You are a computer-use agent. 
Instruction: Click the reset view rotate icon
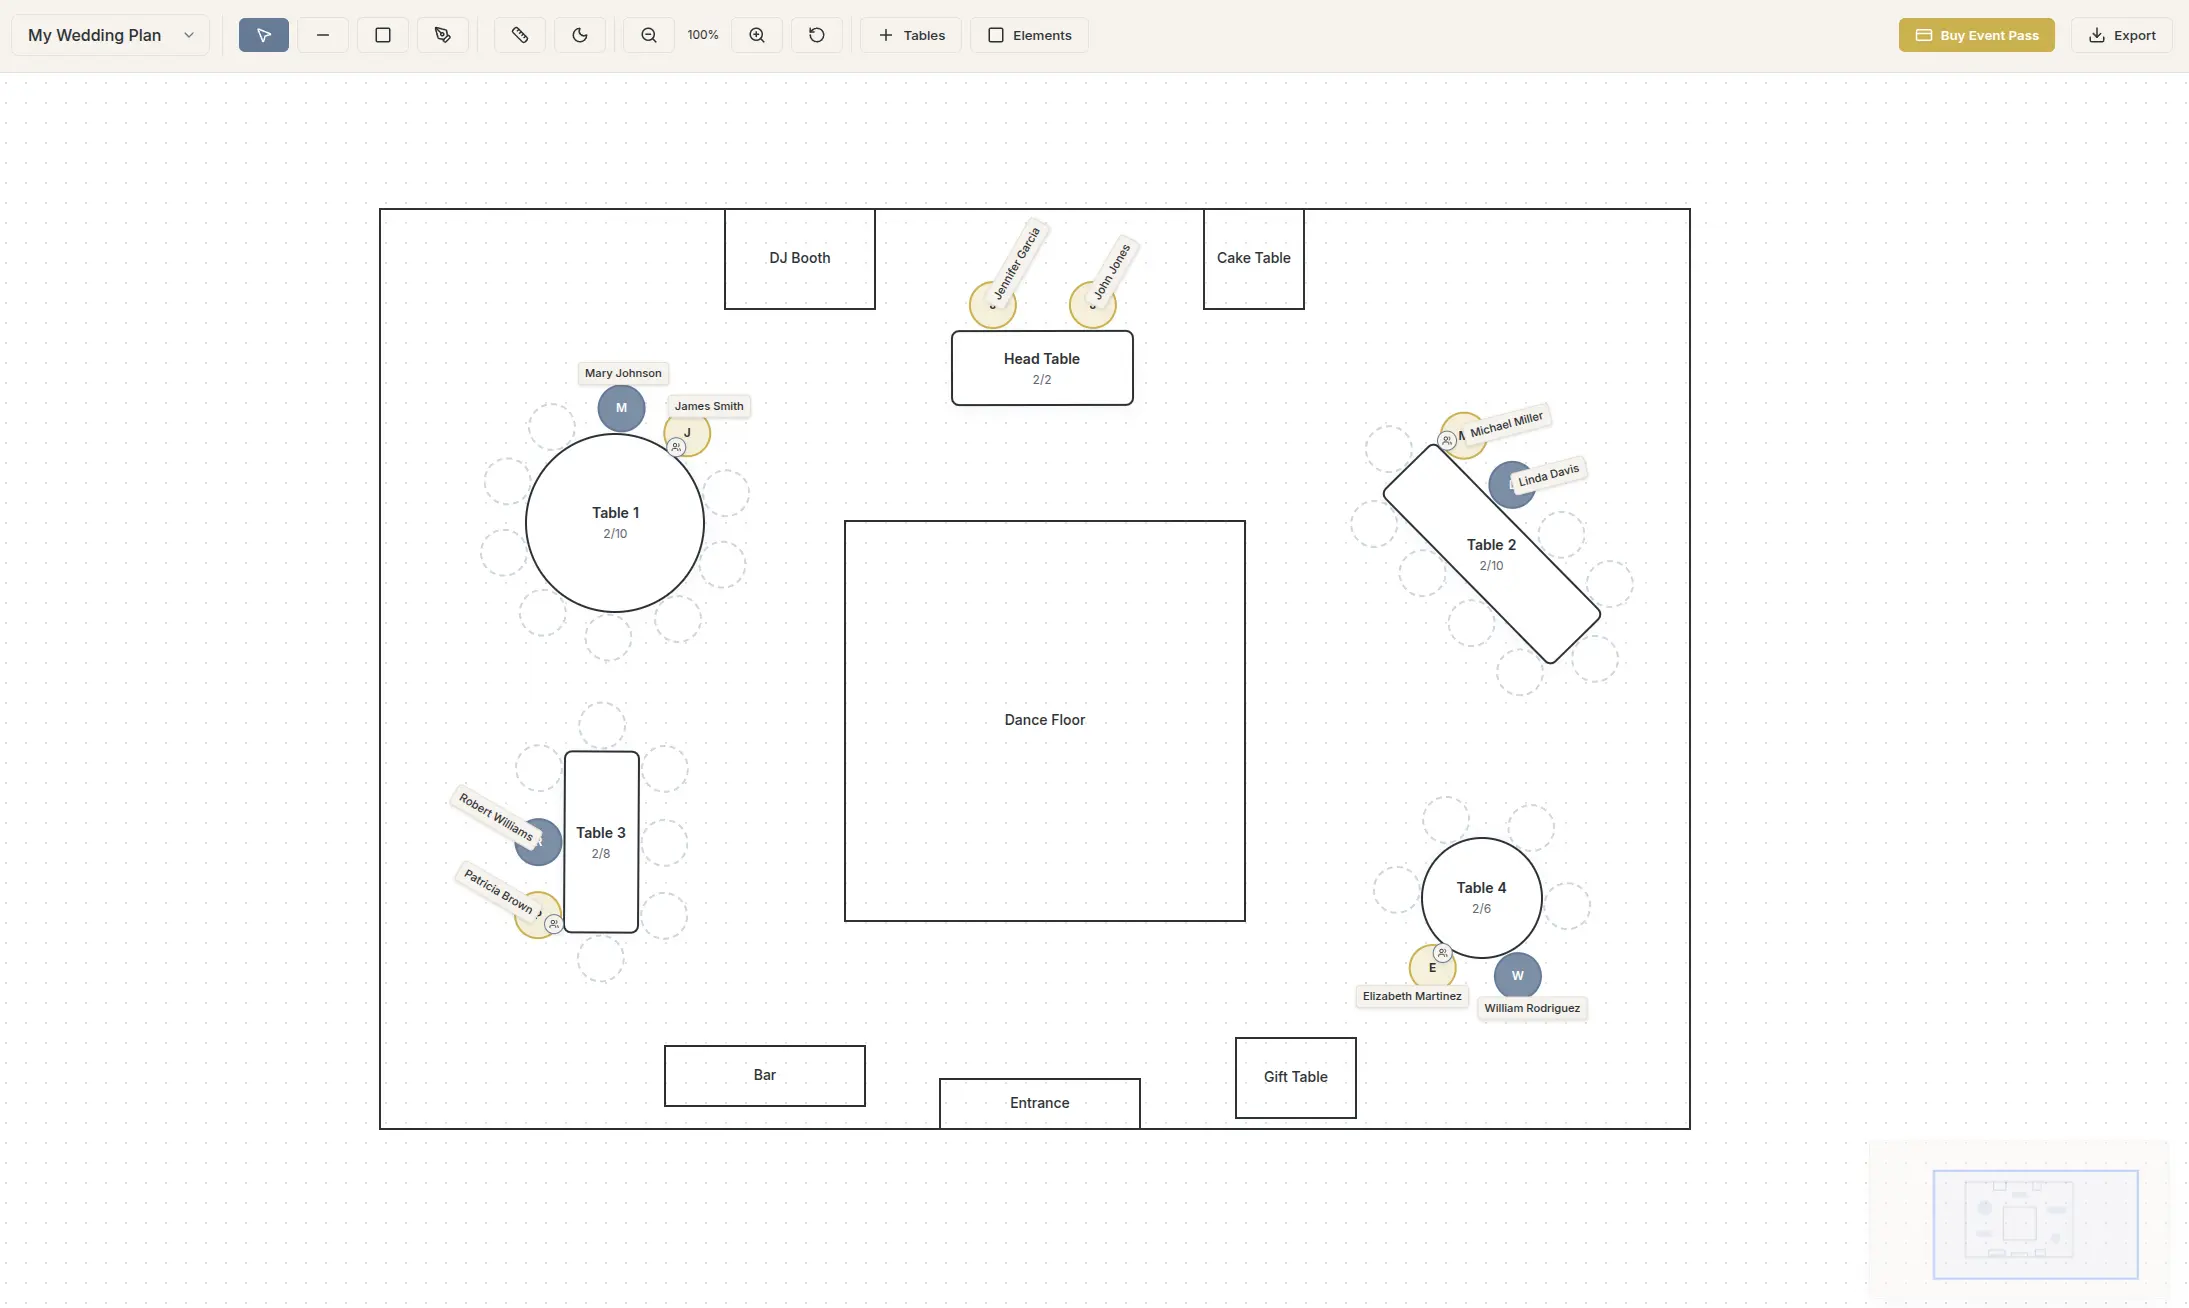click(x=817, y=35)
